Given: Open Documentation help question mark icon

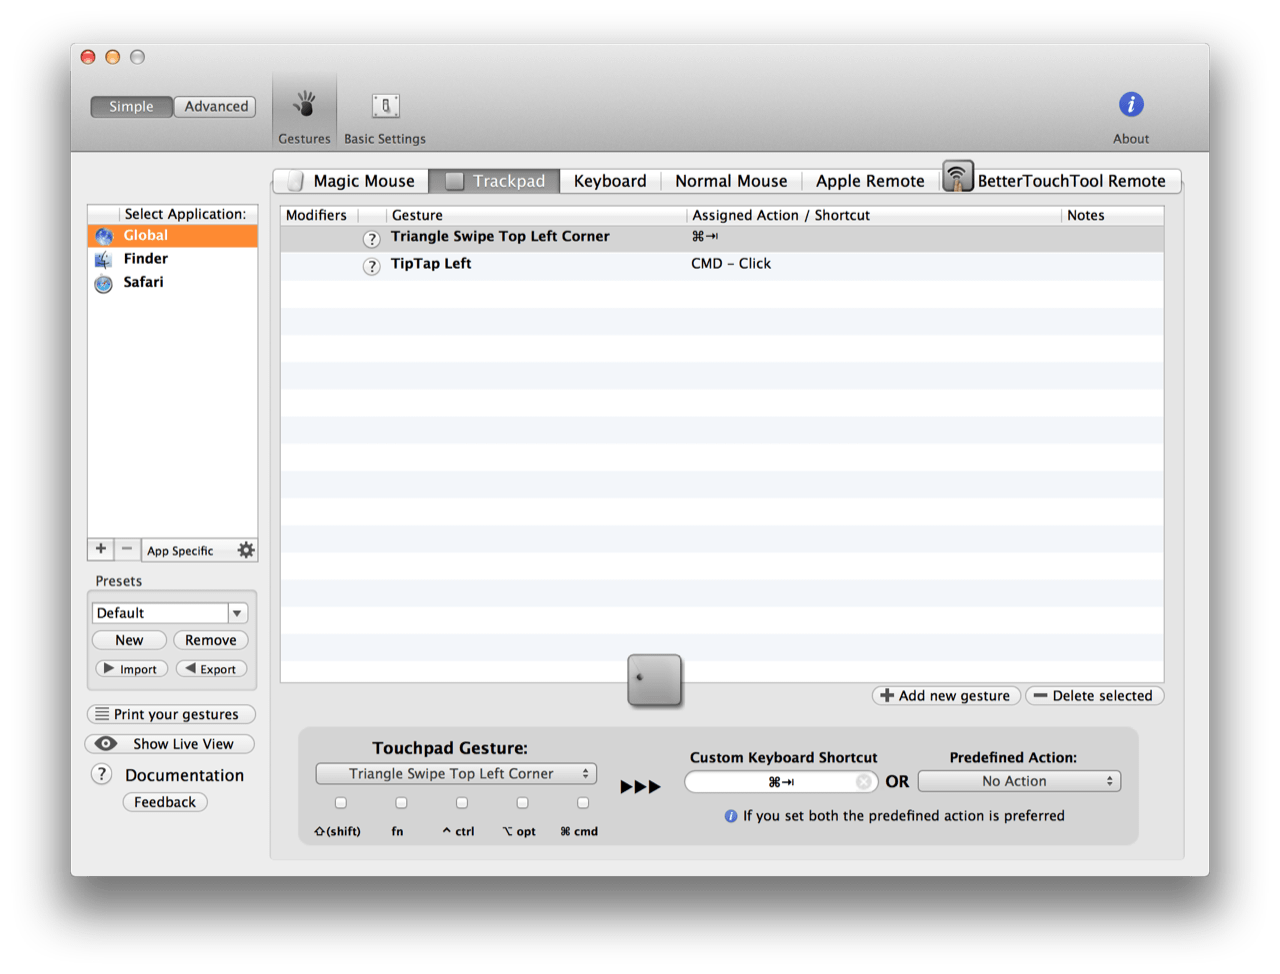Looking at the screenshot, I should click(x=101, y=774).
